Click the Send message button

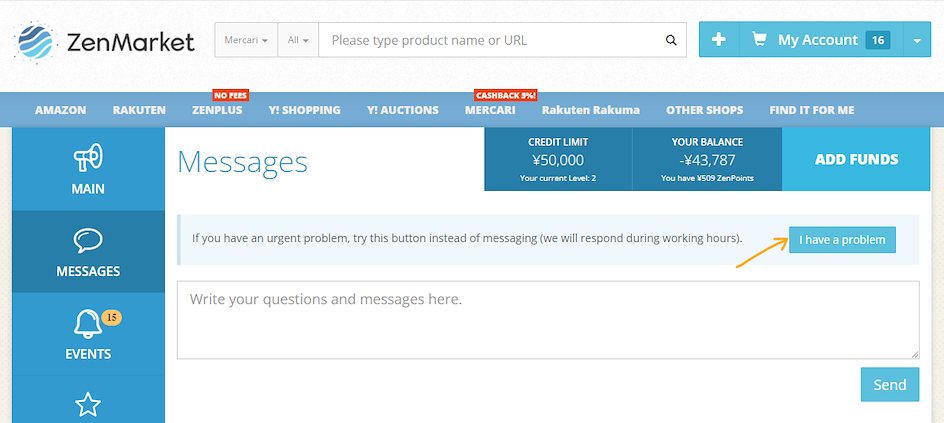click(890, 384)
